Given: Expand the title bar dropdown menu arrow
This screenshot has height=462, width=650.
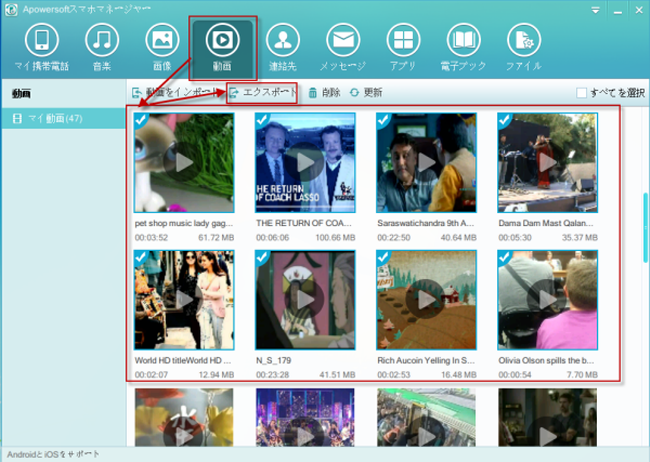Looking at the screenshot, I should point(595,10).
